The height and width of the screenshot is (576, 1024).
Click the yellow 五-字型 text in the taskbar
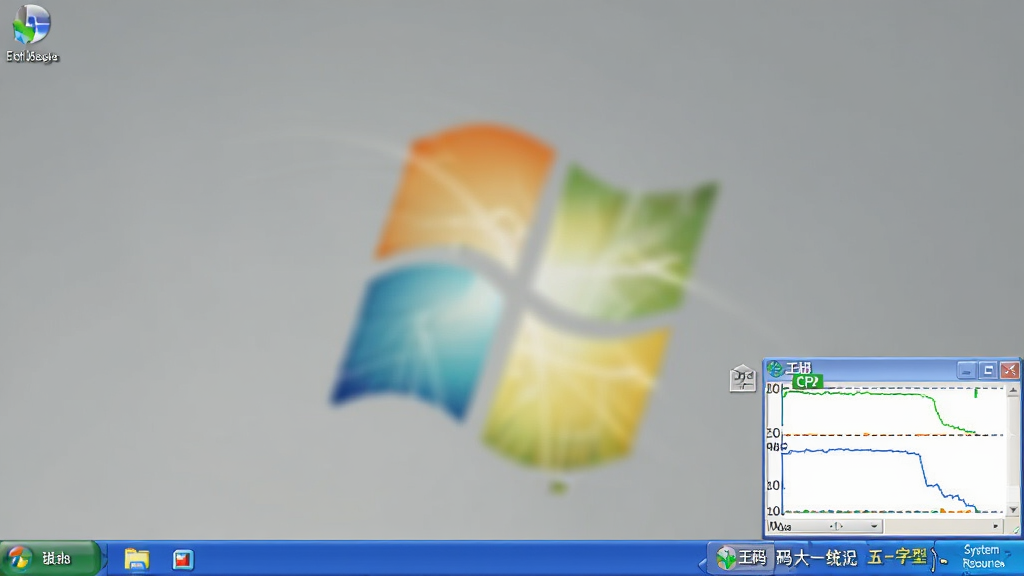[897, 557]
